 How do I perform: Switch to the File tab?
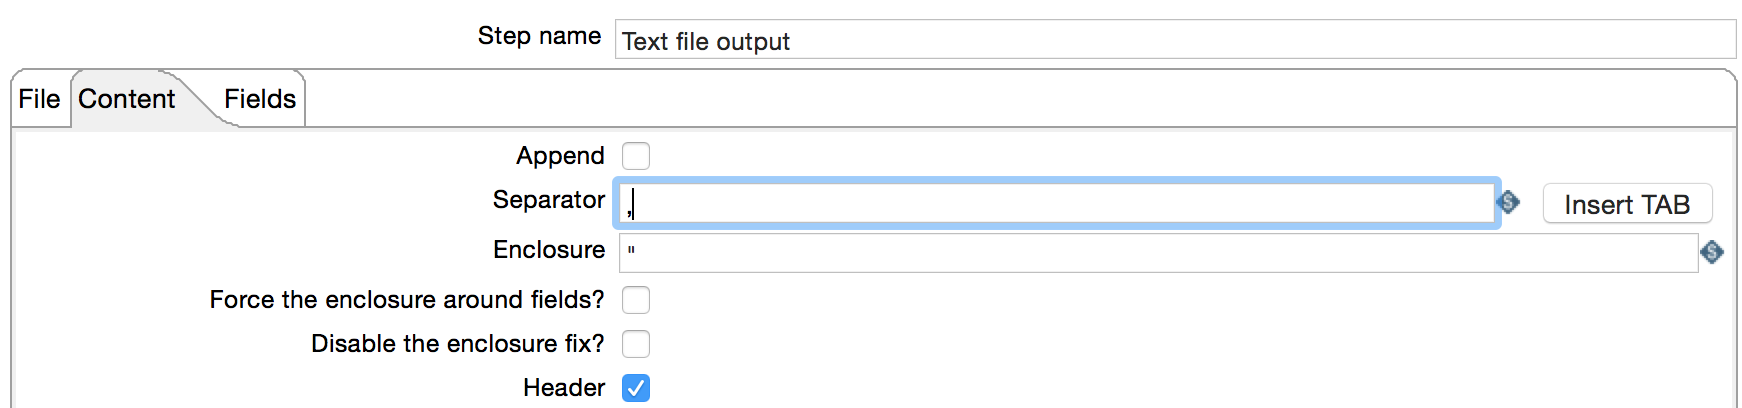39,99
